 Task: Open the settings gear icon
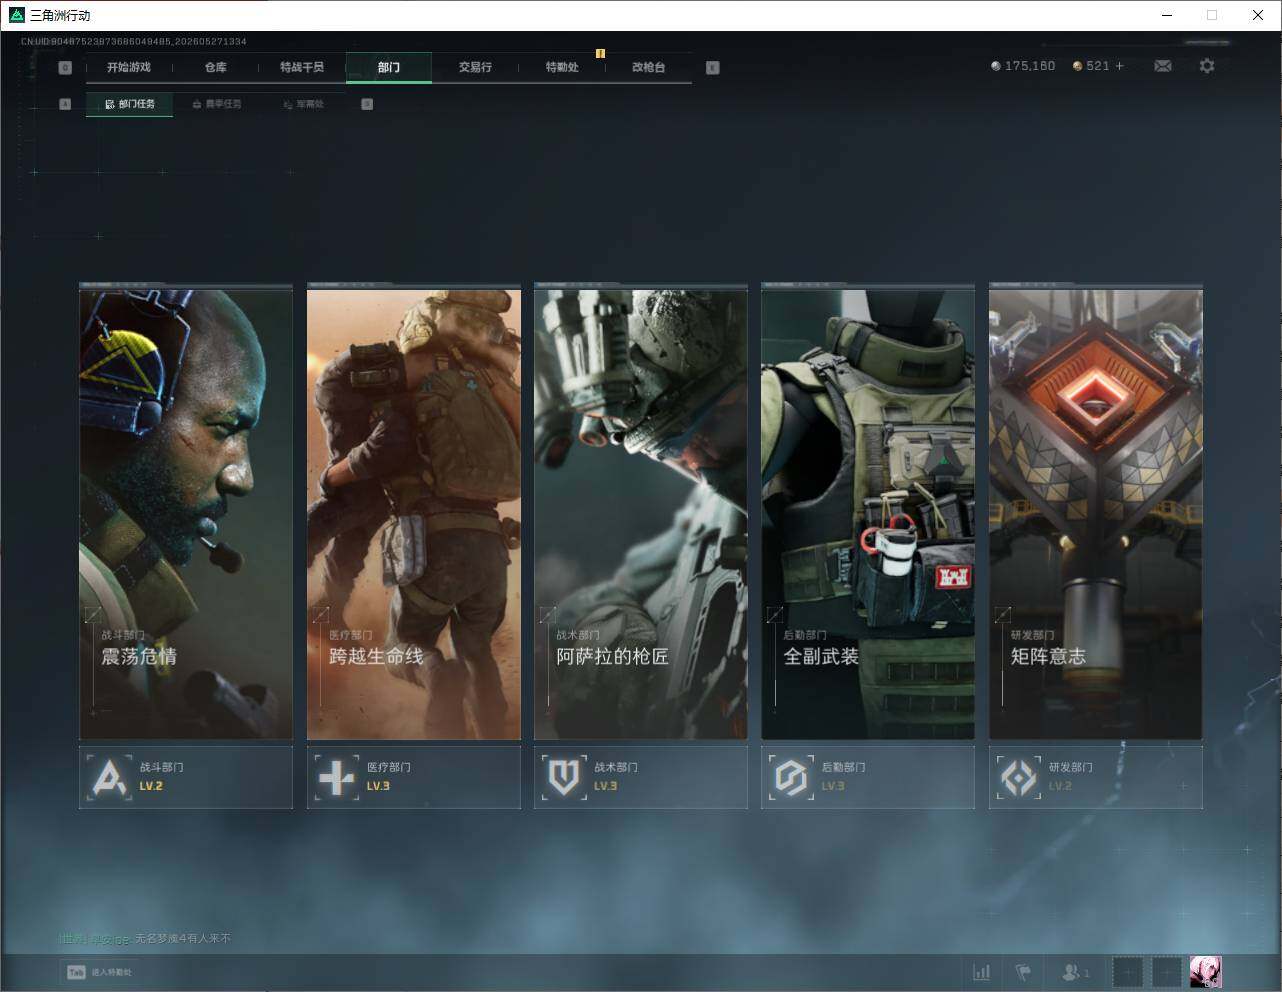1207,66
